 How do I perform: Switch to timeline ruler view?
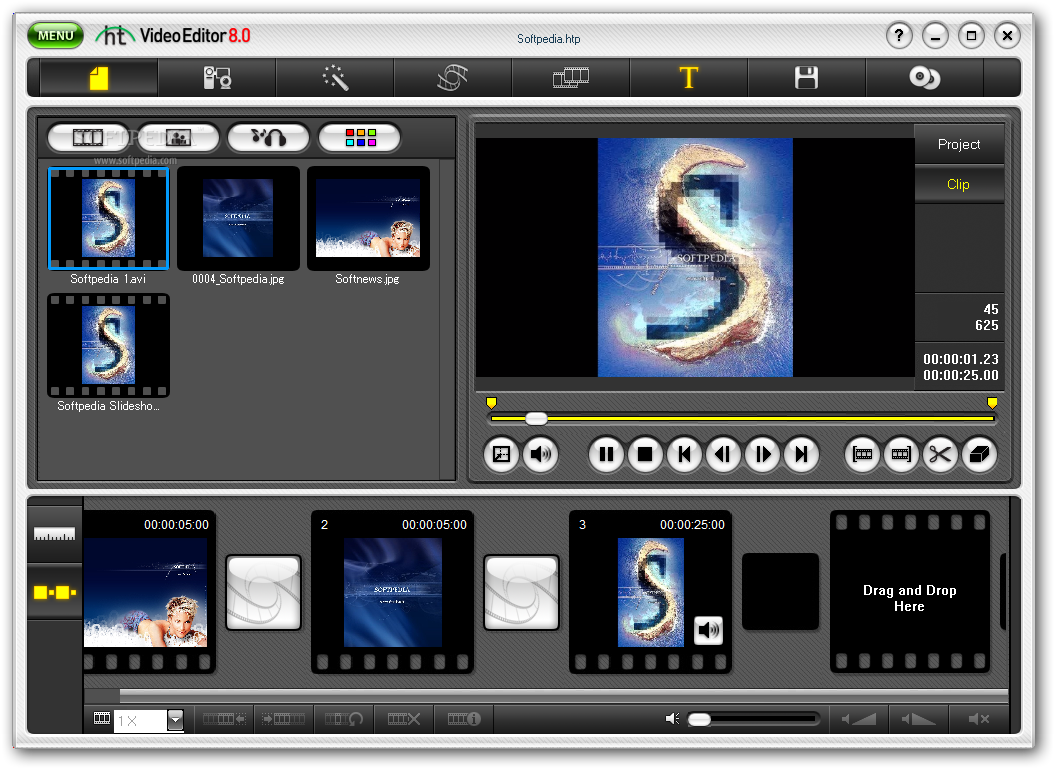54,535
